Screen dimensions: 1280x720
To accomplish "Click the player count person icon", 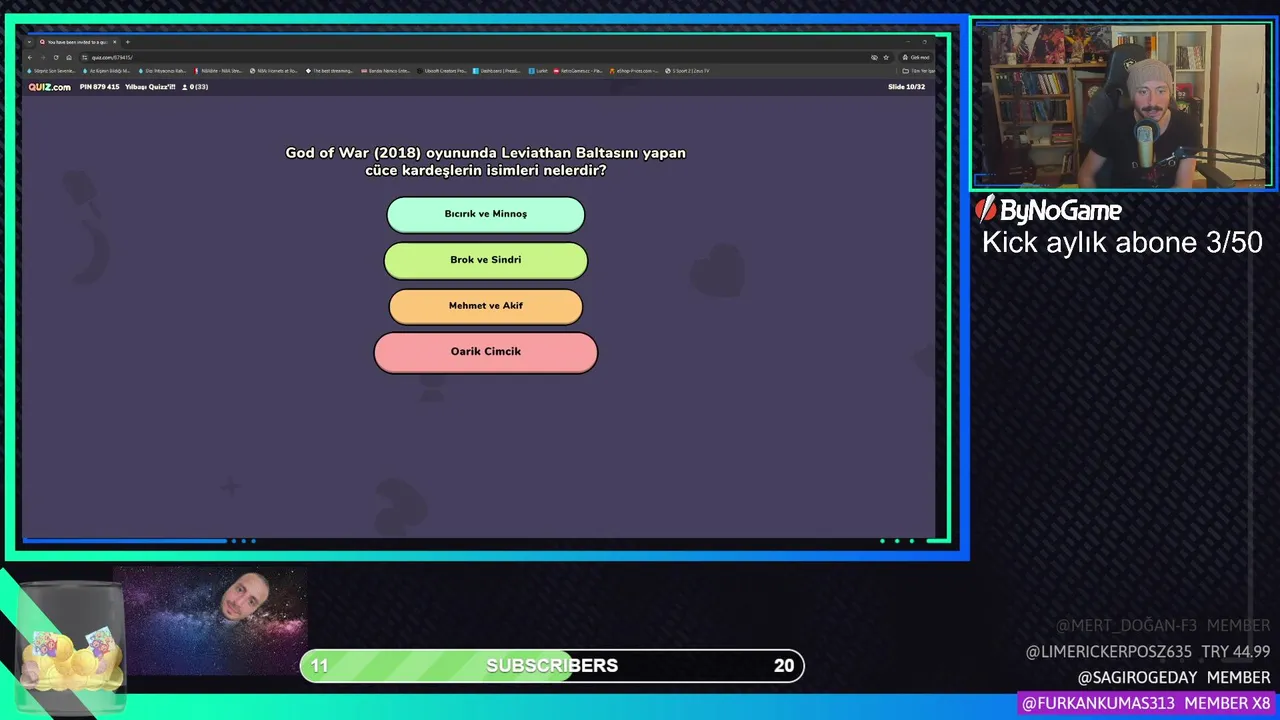I will (185, 87).
